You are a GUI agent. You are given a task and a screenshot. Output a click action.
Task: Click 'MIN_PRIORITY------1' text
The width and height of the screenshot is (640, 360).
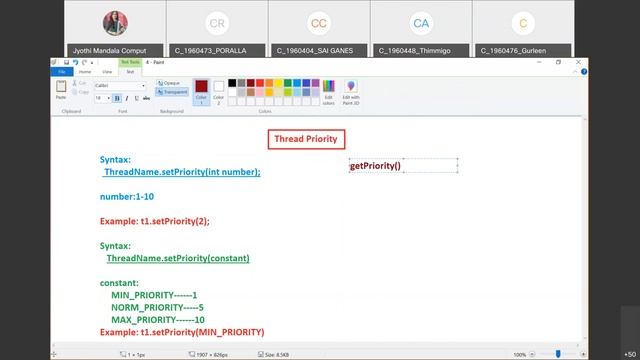(x=154, y=295)
